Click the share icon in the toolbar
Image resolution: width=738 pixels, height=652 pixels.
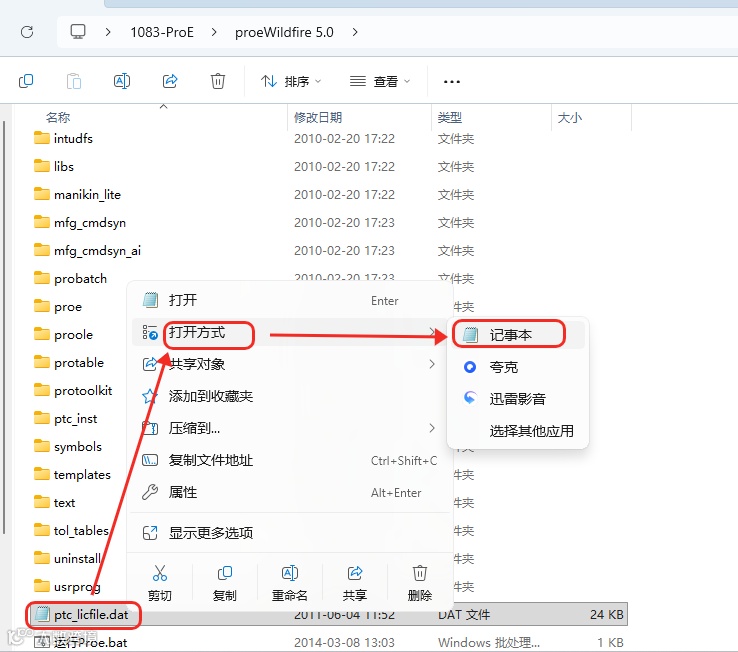pyautogui.click(x=170, y=81)
